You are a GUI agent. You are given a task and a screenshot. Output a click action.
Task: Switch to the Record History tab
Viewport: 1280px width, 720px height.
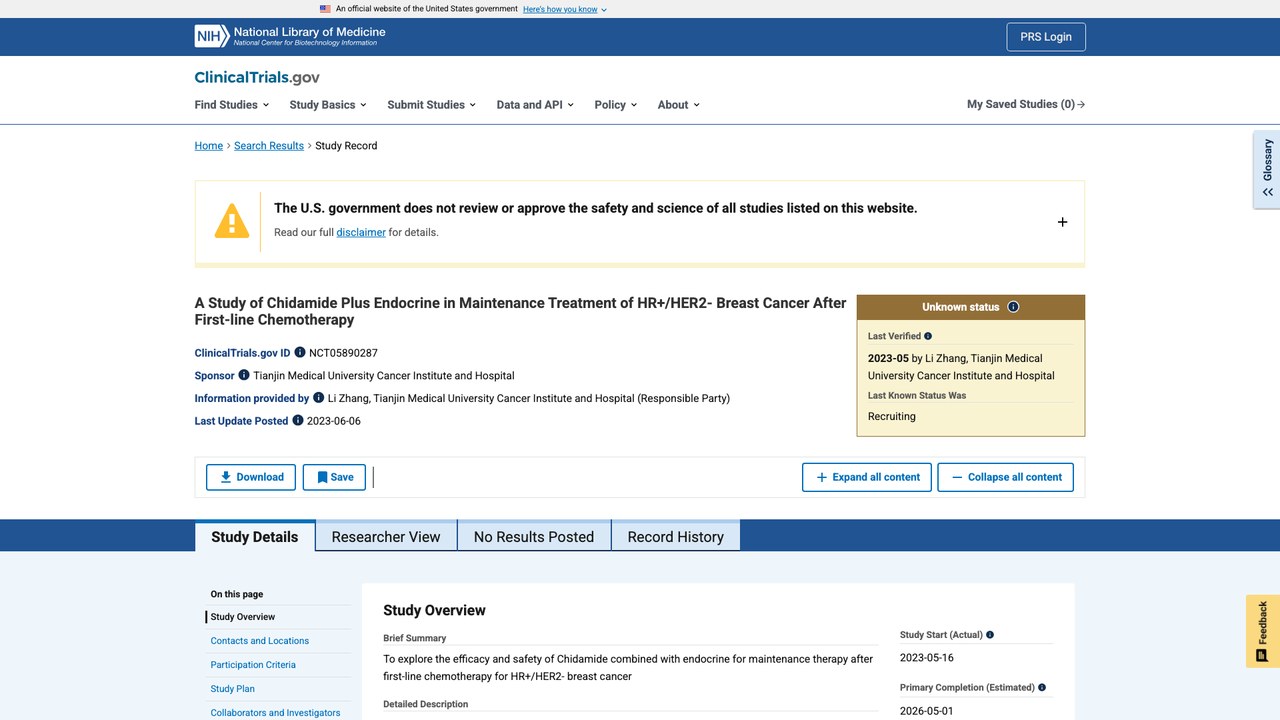click(x=676, y=536)
